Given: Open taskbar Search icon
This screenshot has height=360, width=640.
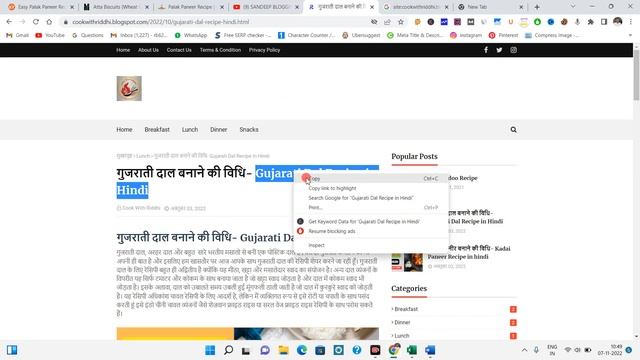Looking at the screenshot, I should [x=229, y=350].
